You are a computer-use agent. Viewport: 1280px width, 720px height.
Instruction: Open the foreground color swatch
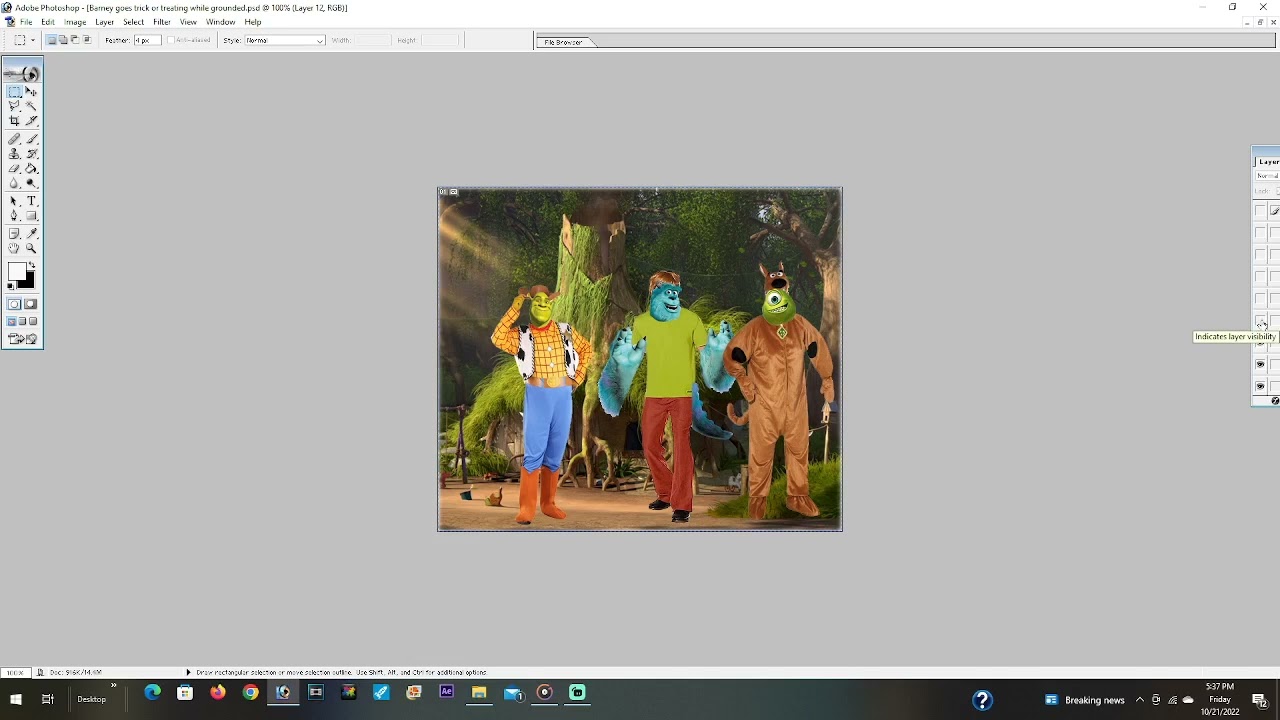(x=16, y=270)
